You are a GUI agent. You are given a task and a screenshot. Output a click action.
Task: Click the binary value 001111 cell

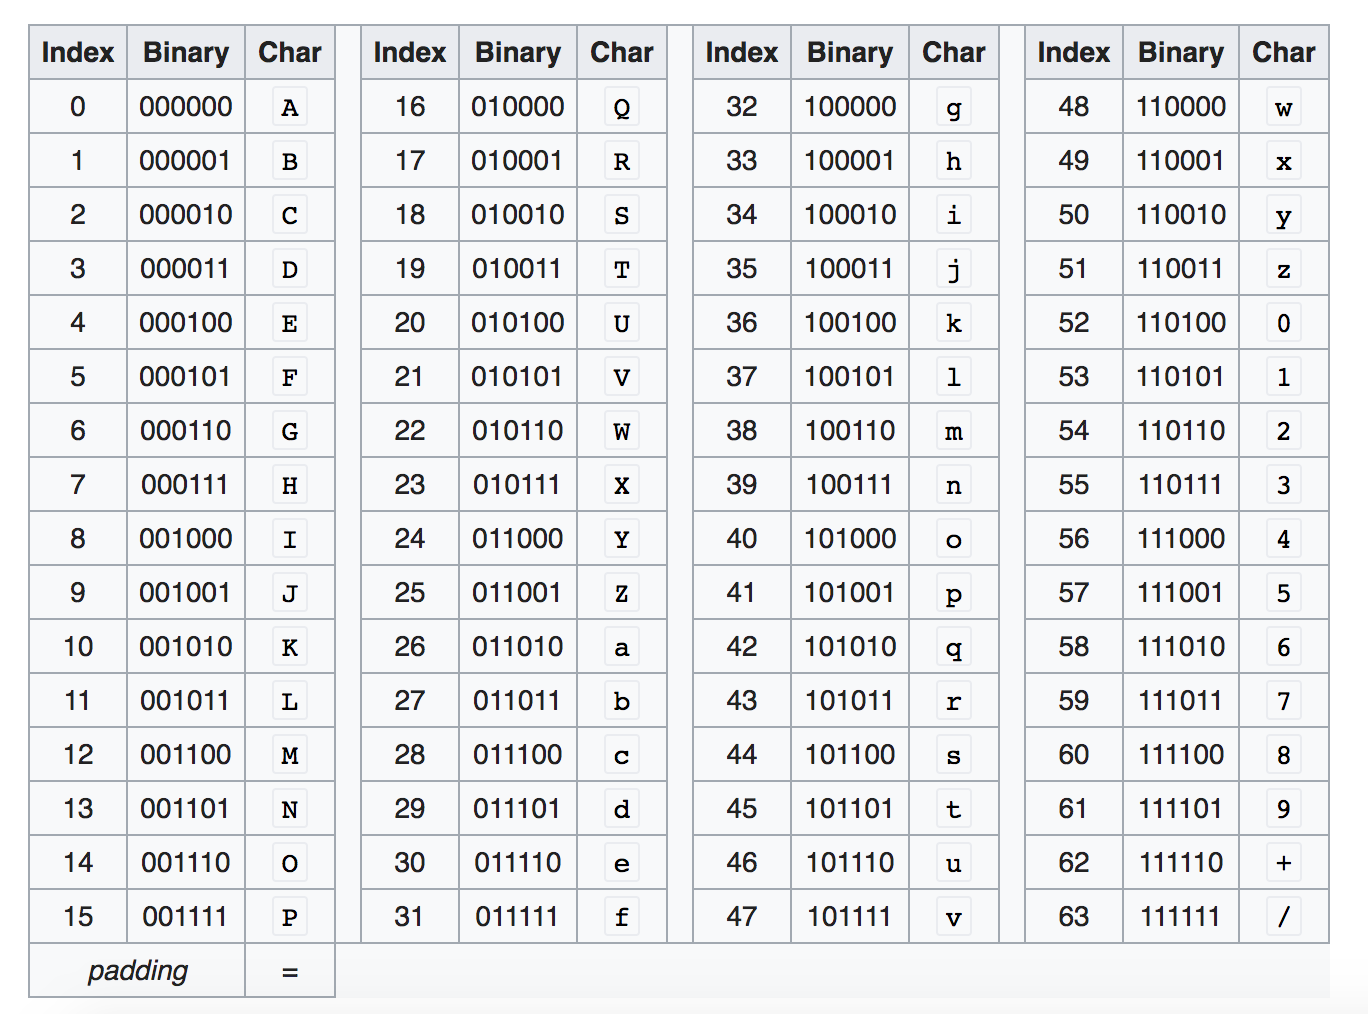[186, 916]
